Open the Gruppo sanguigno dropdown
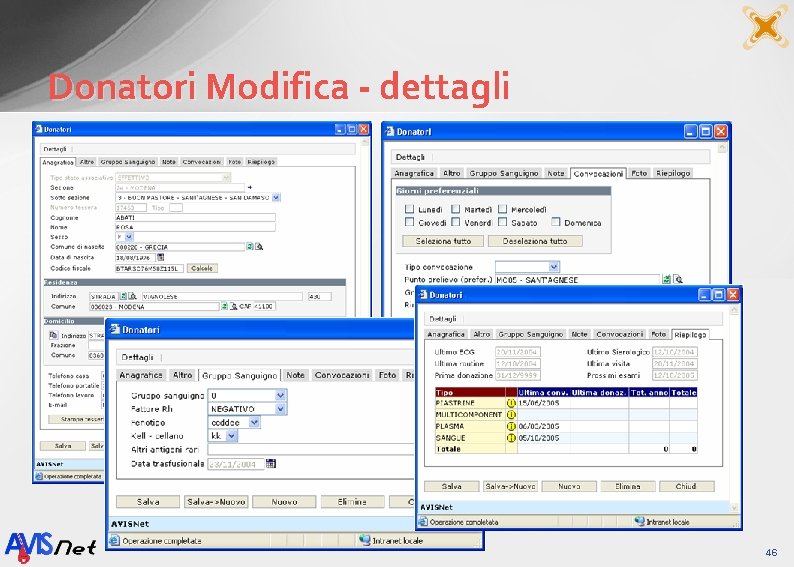 point(281,395)
